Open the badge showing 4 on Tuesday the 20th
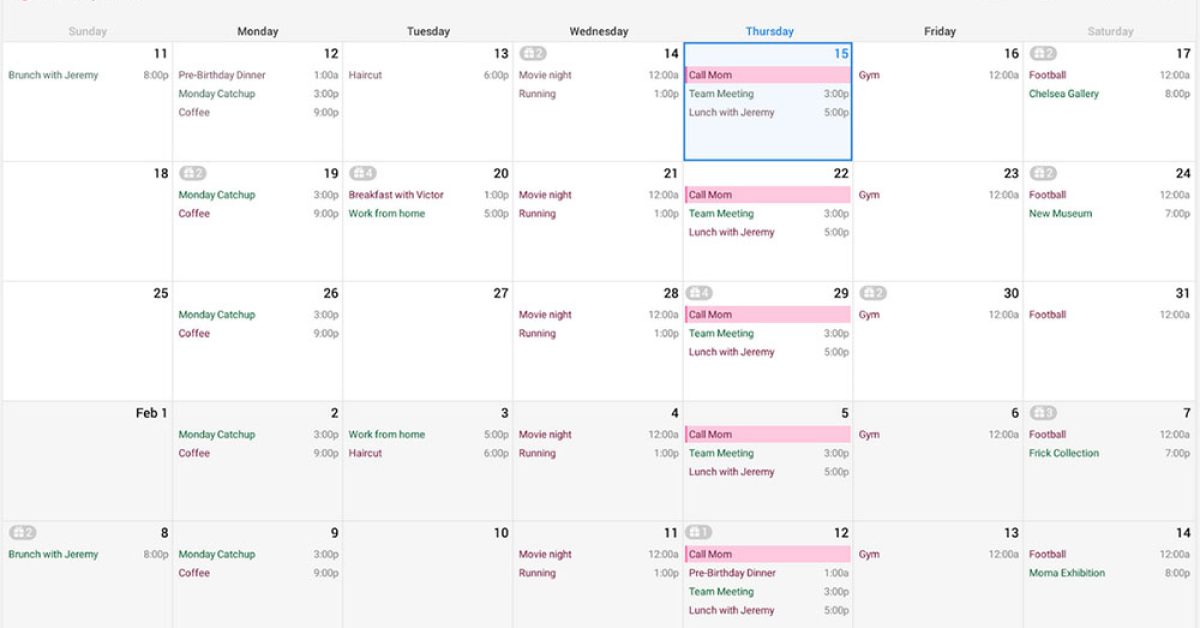The height and width of the screenshot is (628, 1200). [363, 174]
